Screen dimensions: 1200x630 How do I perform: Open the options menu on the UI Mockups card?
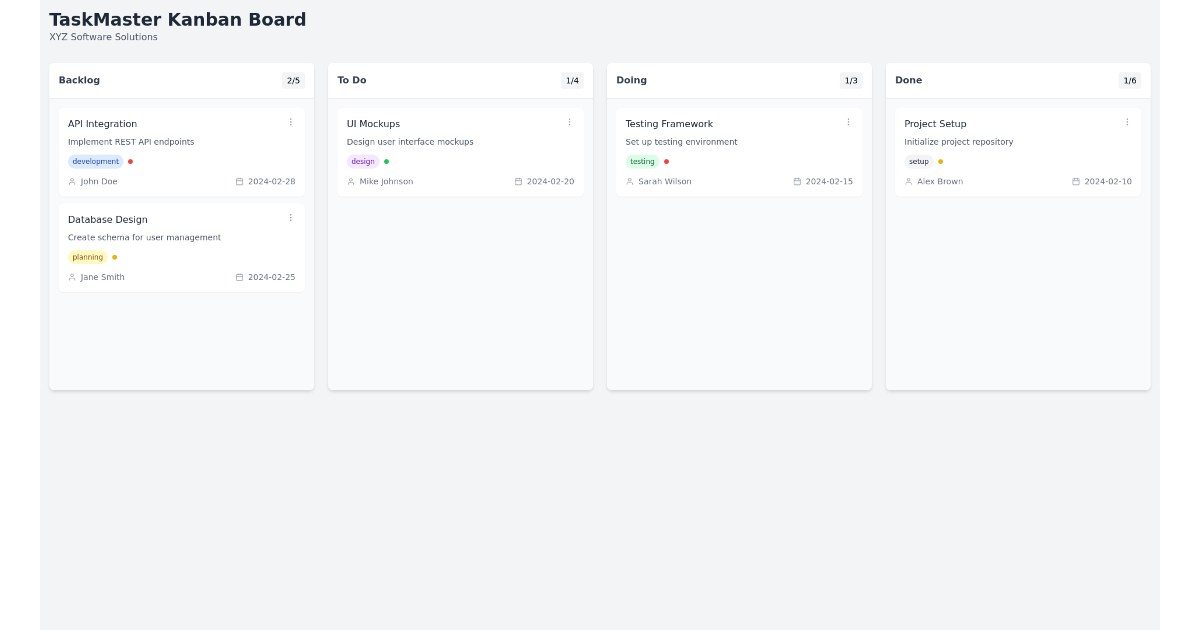pyautogui.click(x=570, y=121)
